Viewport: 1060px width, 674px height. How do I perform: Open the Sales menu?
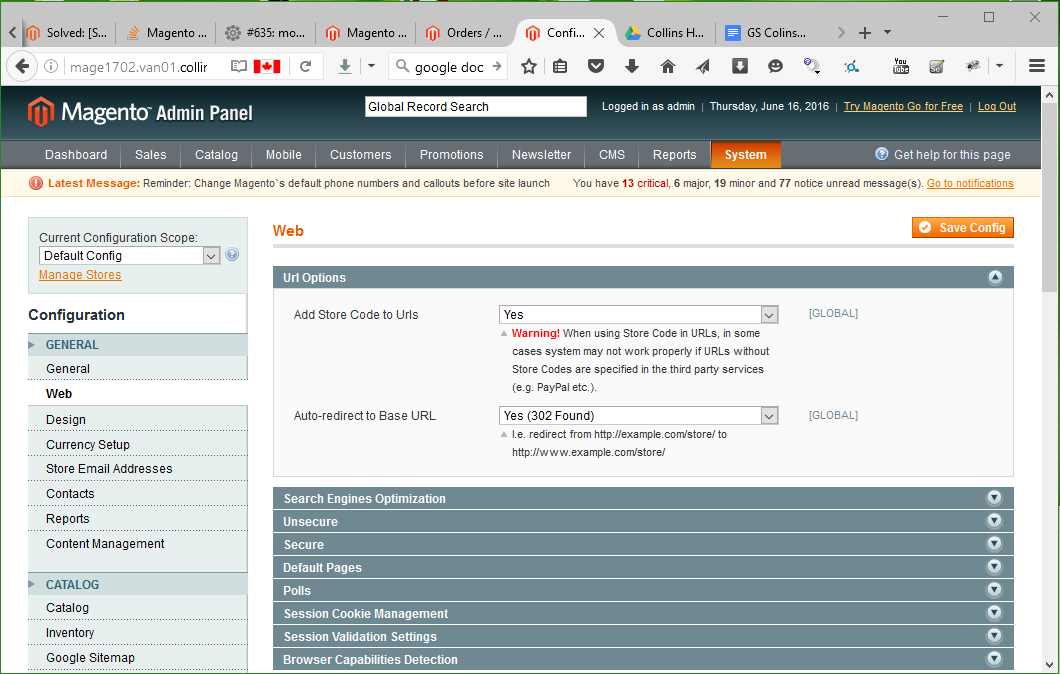click(151, 155)
